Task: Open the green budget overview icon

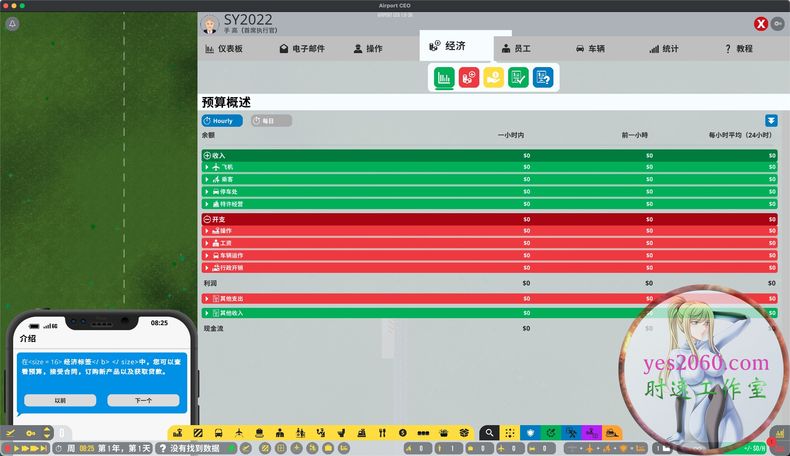Action: tap(444, 77)
